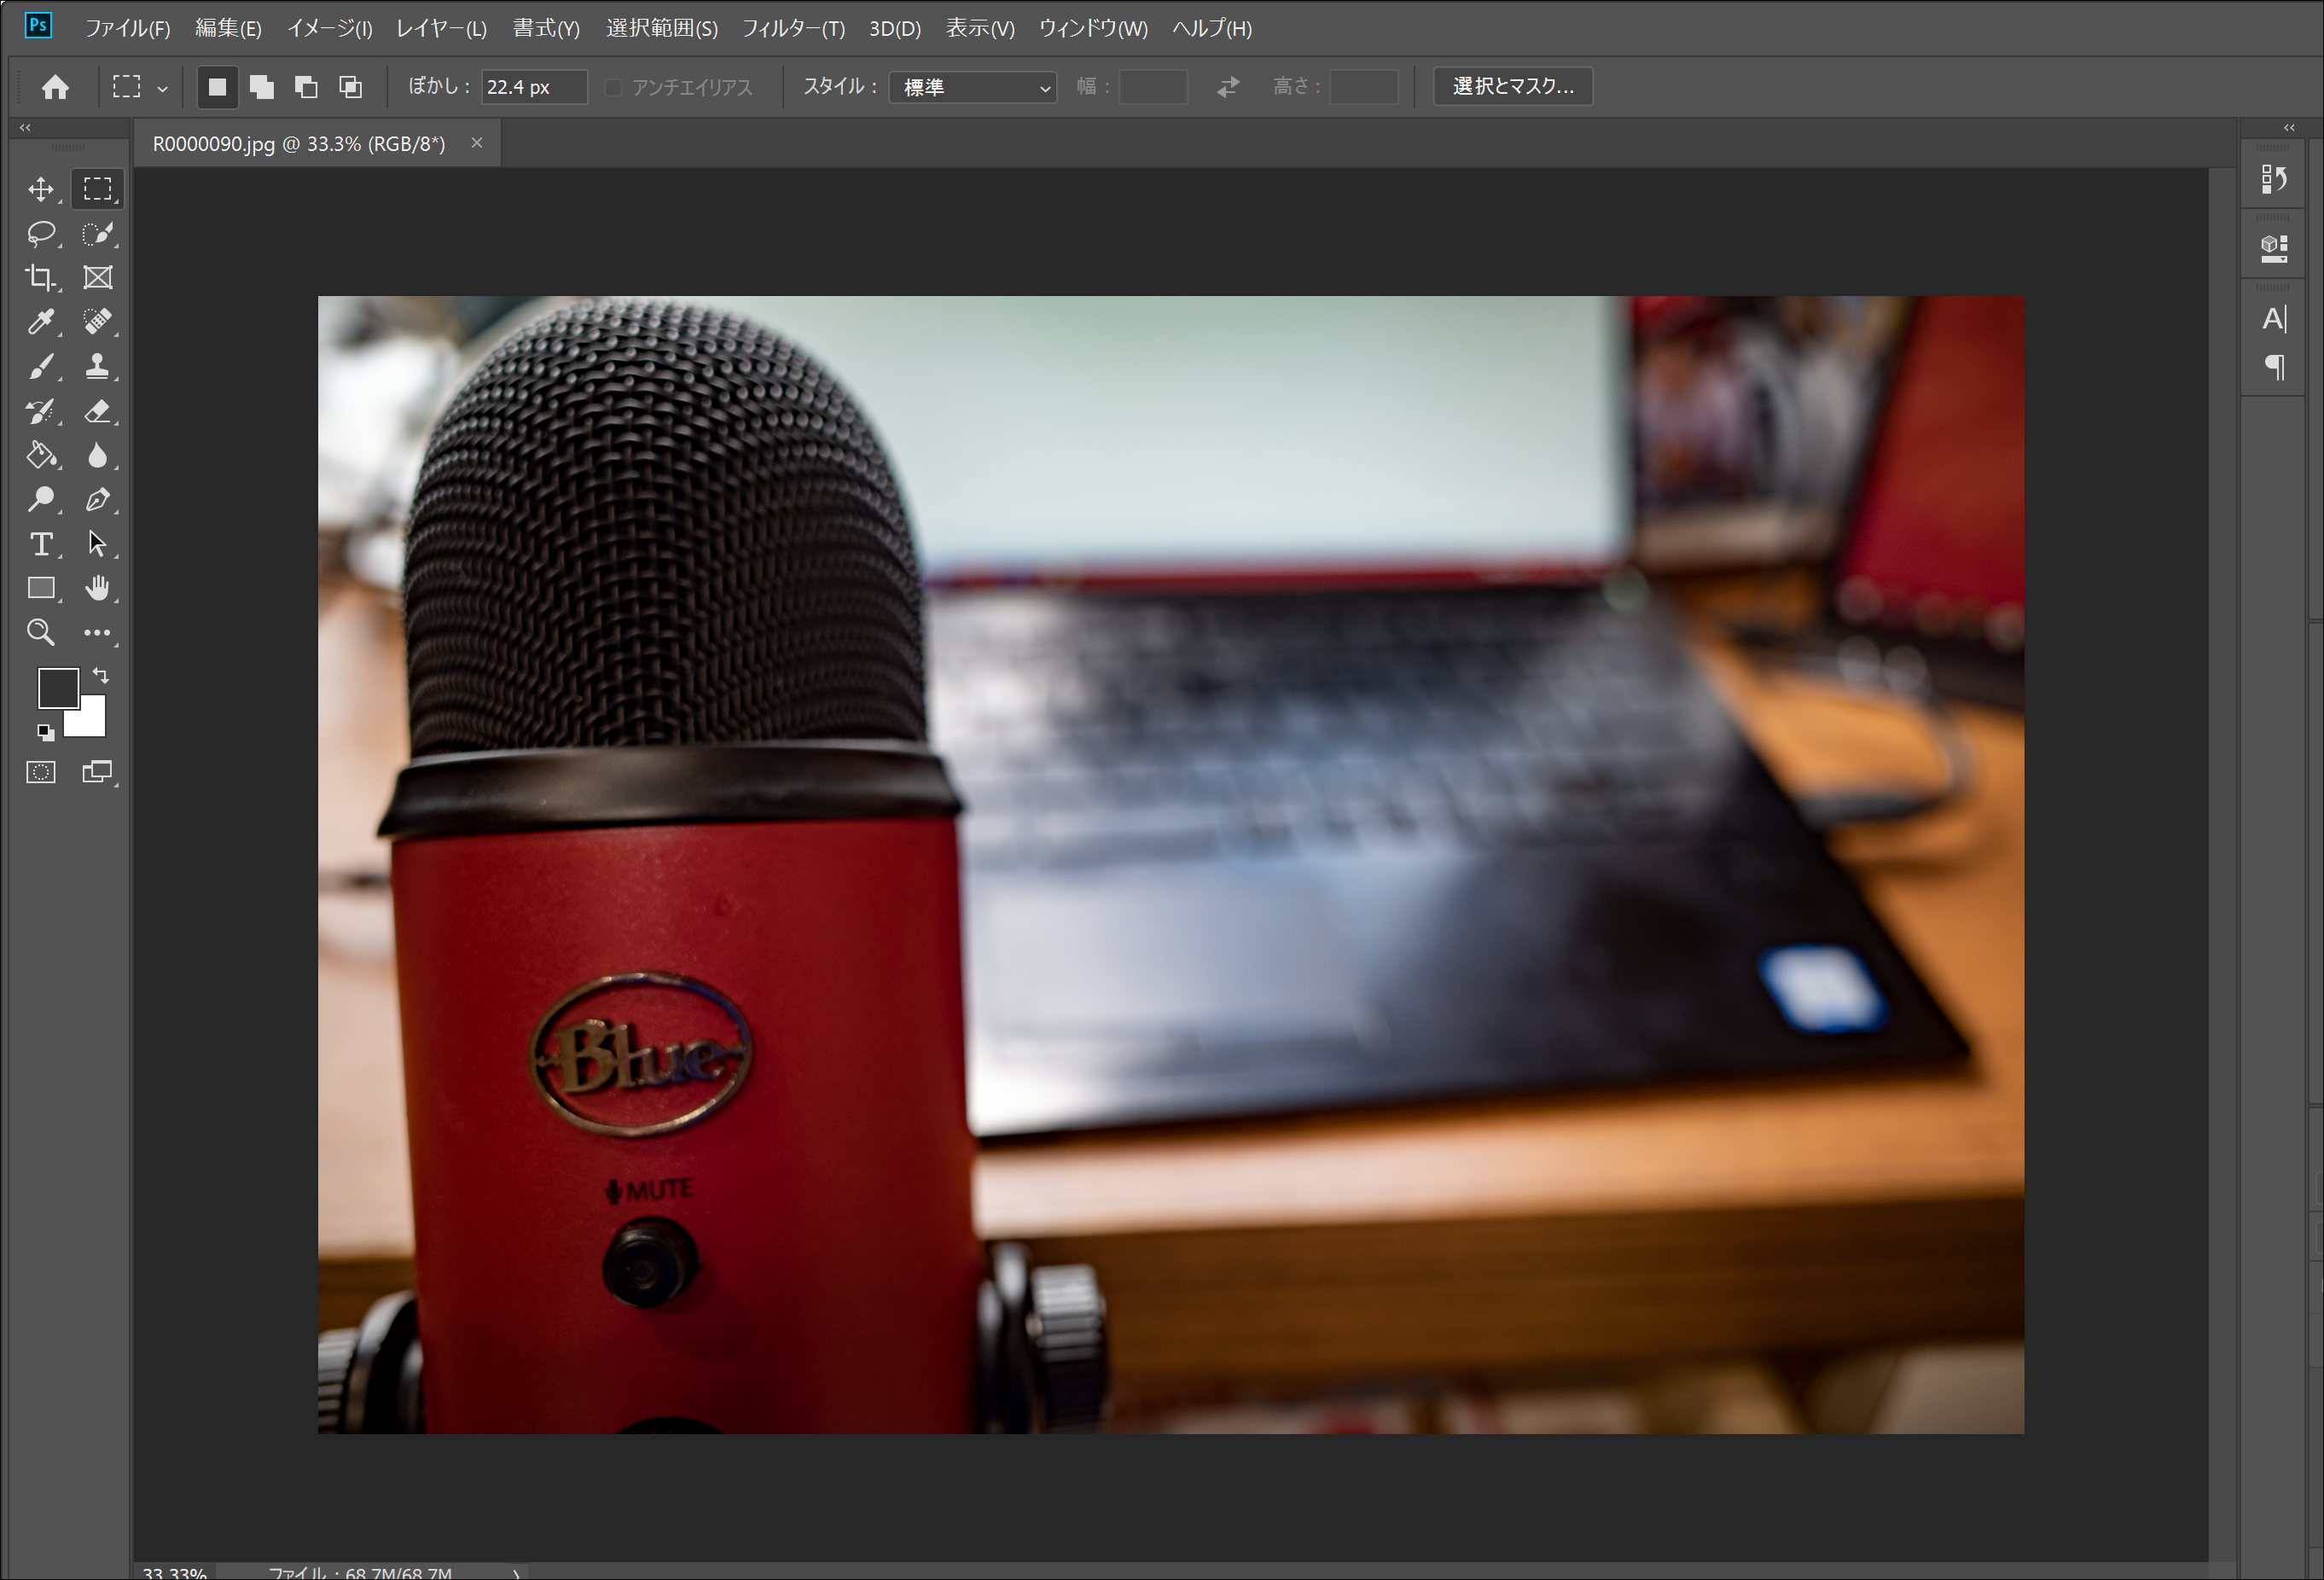Switch foreground and background colors

[x=101, y=675]
